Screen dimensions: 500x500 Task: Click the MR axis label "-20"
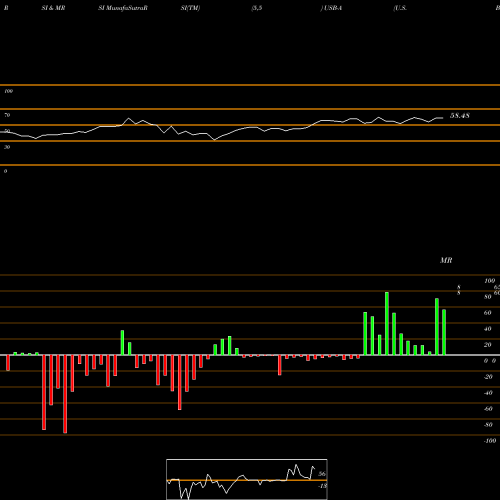point(488,377)
